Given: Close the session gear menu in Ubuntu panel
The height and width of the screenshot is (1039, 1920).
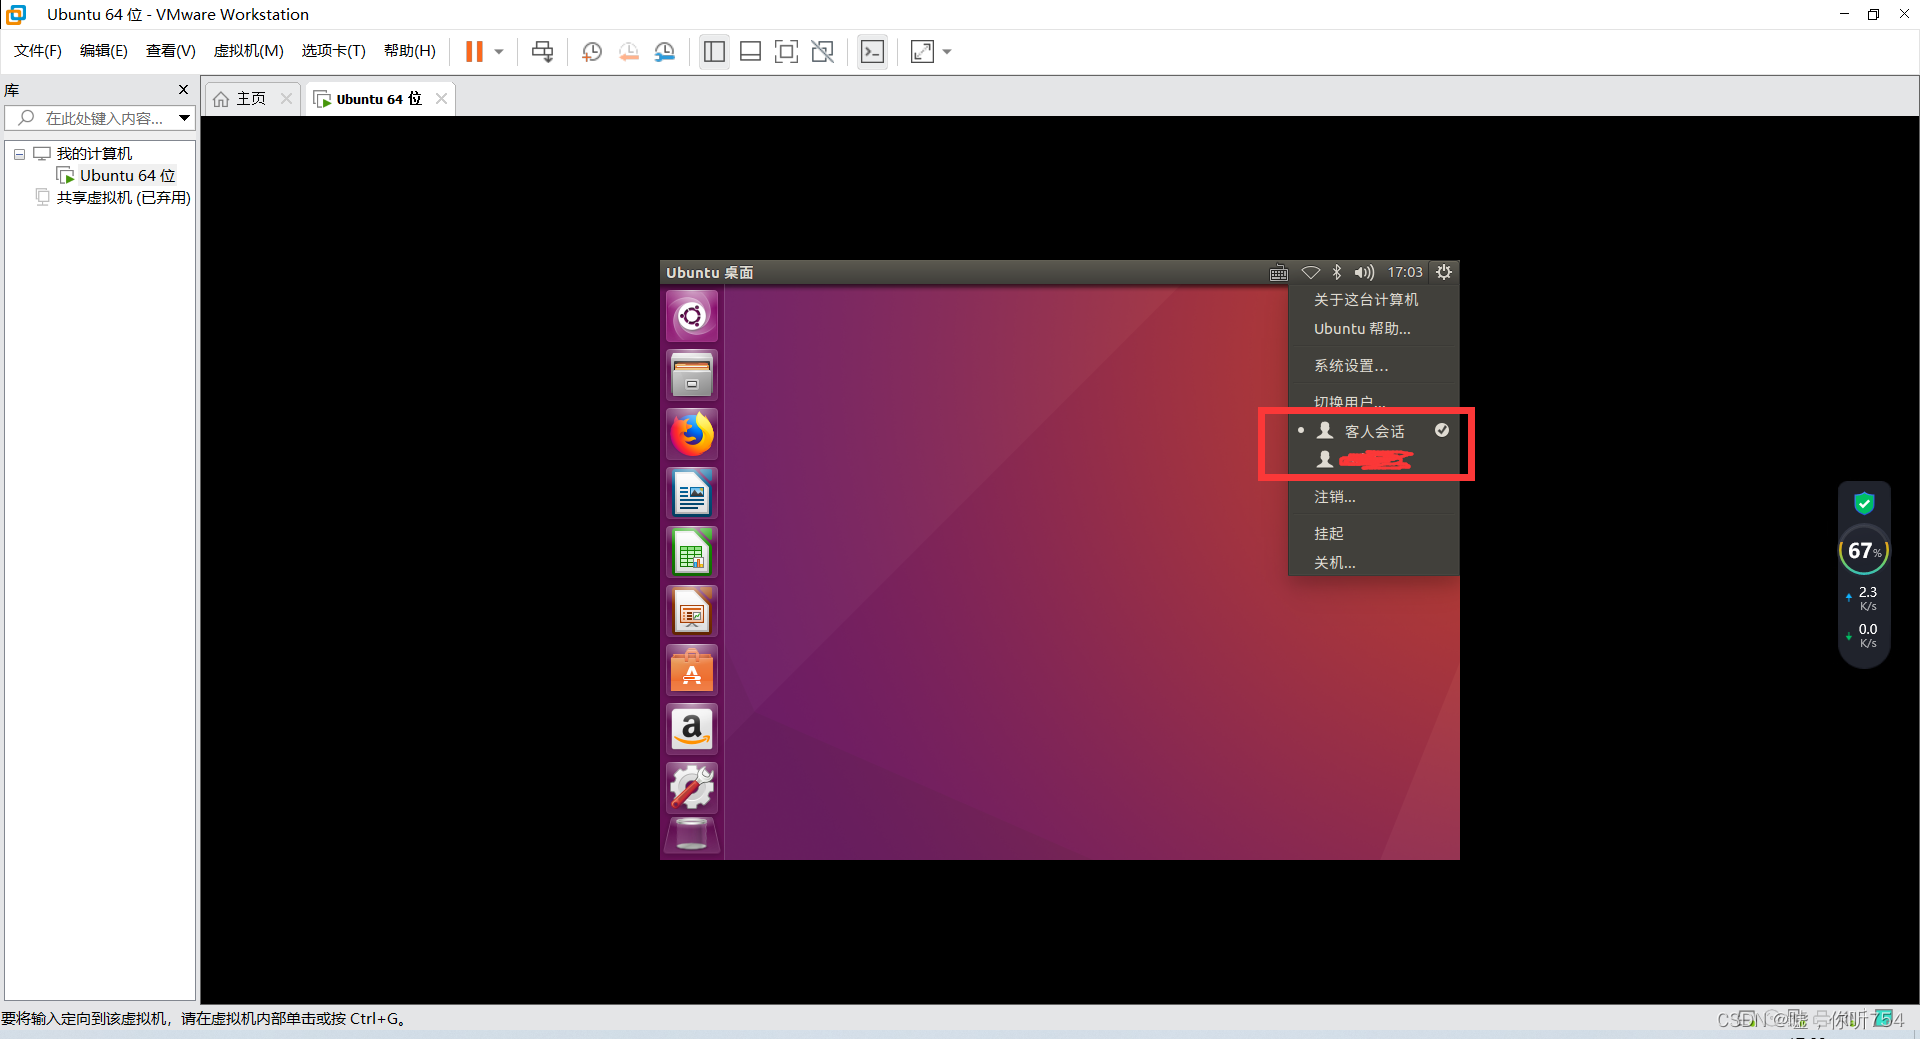Looking at the screenshot, I should click(x=1444, y=272).
